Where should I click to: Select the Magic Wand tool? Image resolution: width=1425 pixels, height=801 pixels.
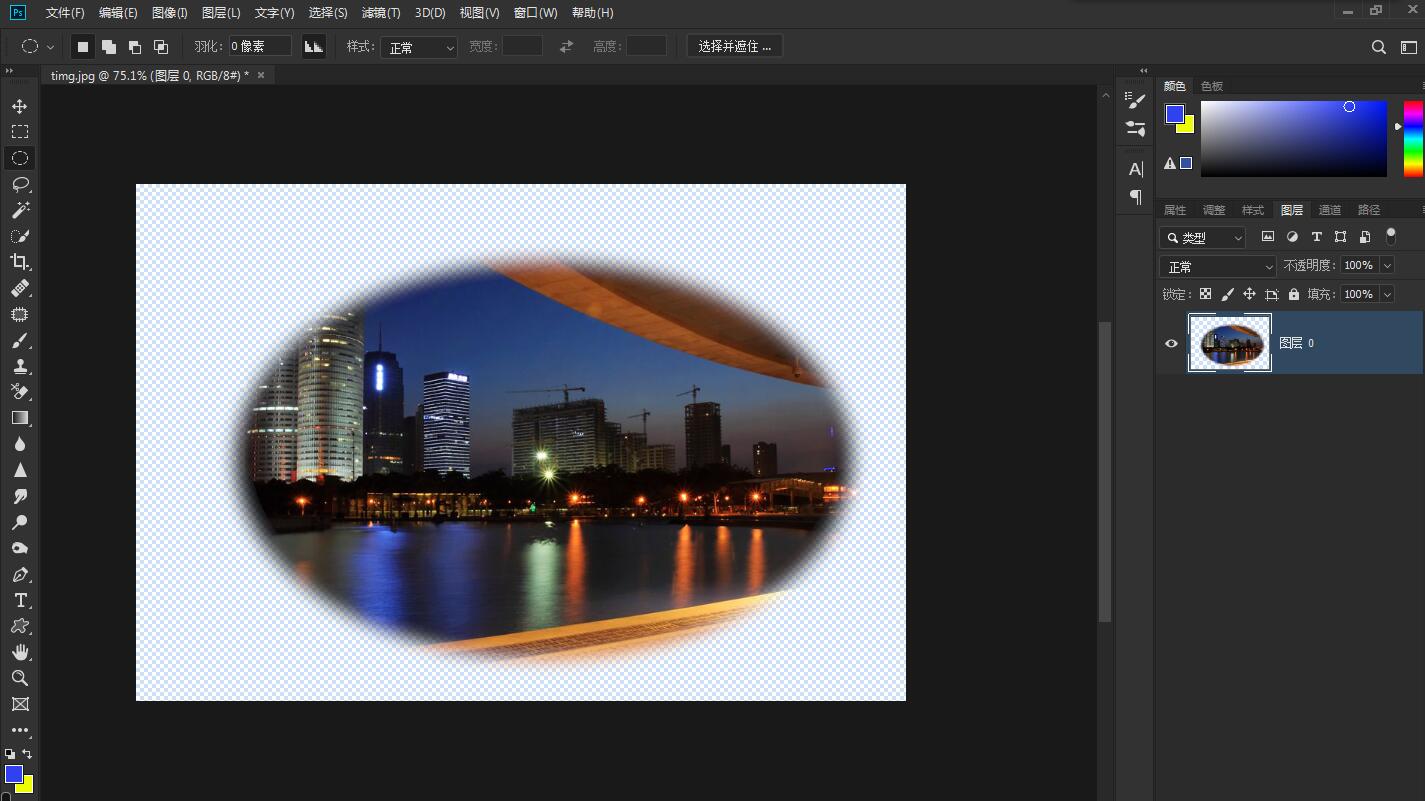point(20,210)
